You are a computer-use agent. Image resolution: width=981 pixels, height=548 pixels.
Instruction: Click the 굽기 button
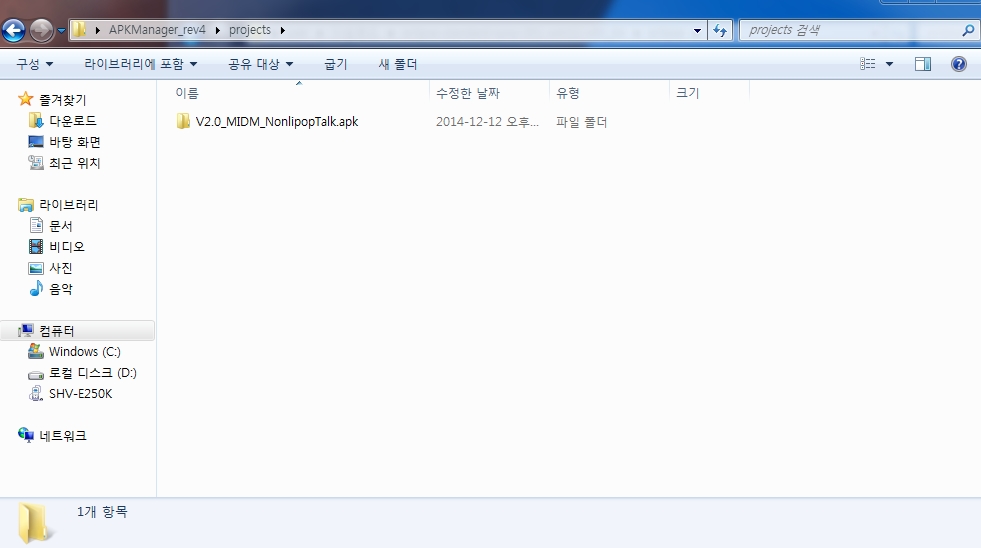335,64
